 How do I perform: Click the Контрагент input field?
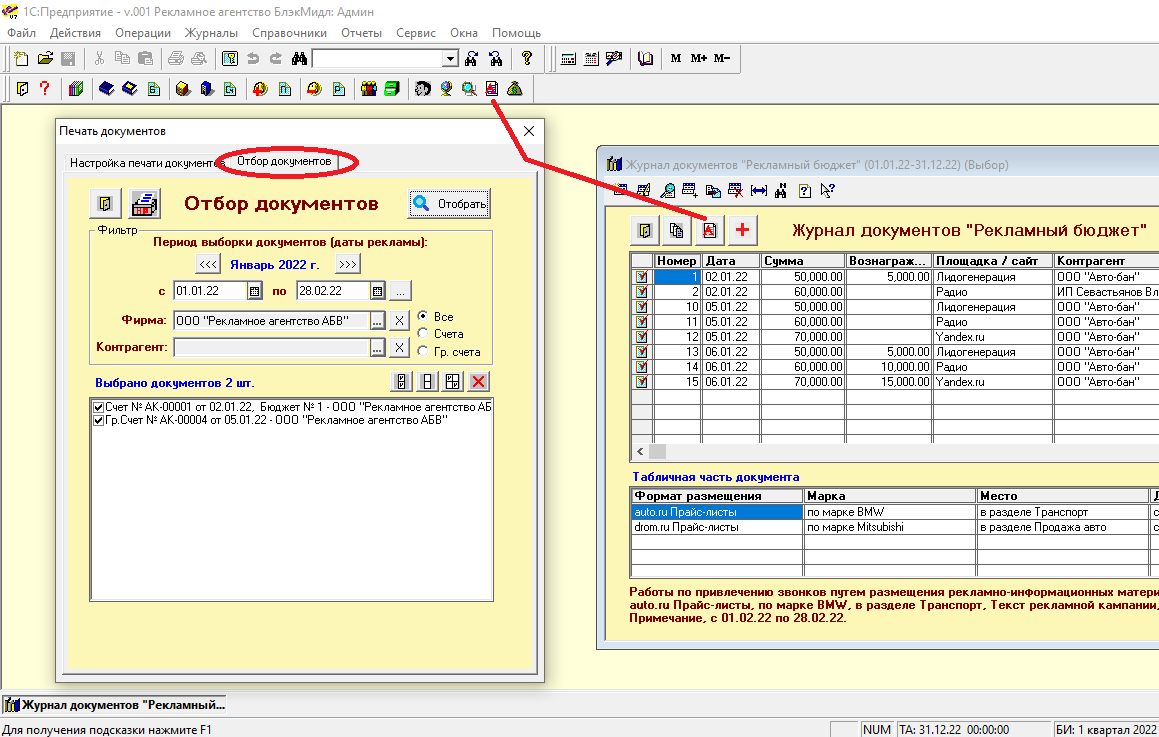tap(271, 347)
